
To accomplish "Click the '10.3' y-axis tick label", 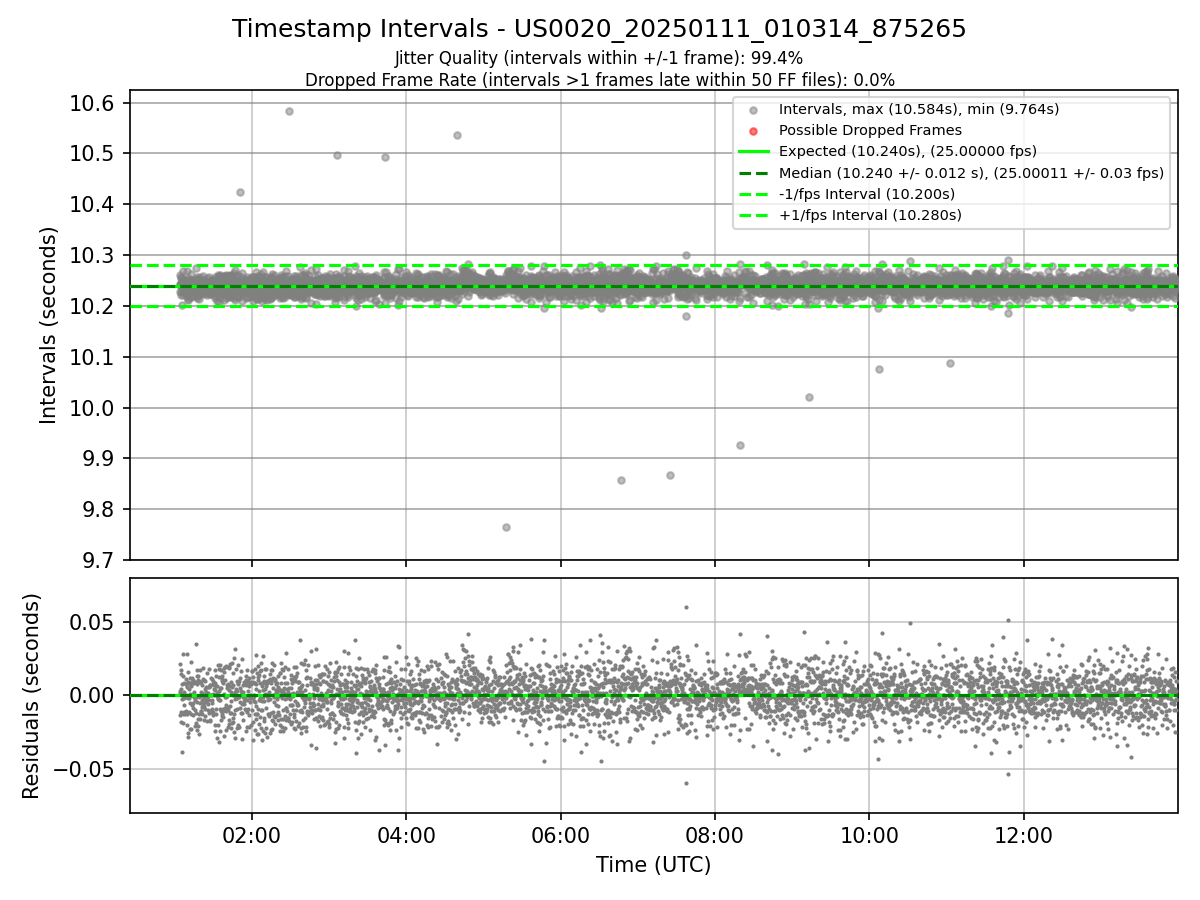I will click(x=94, y=256).
